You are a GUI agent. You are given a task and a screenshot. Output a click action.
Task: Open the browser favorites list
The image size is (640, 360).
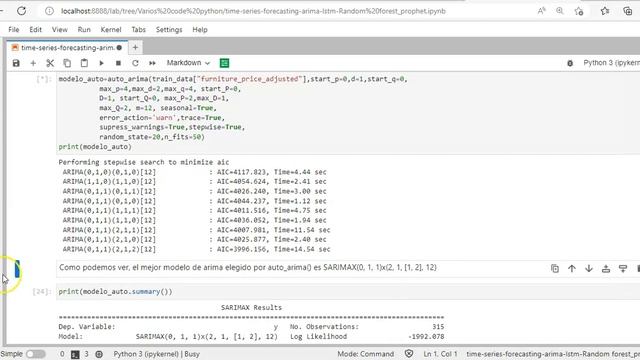pyautogui.click(x=605, y=11)
